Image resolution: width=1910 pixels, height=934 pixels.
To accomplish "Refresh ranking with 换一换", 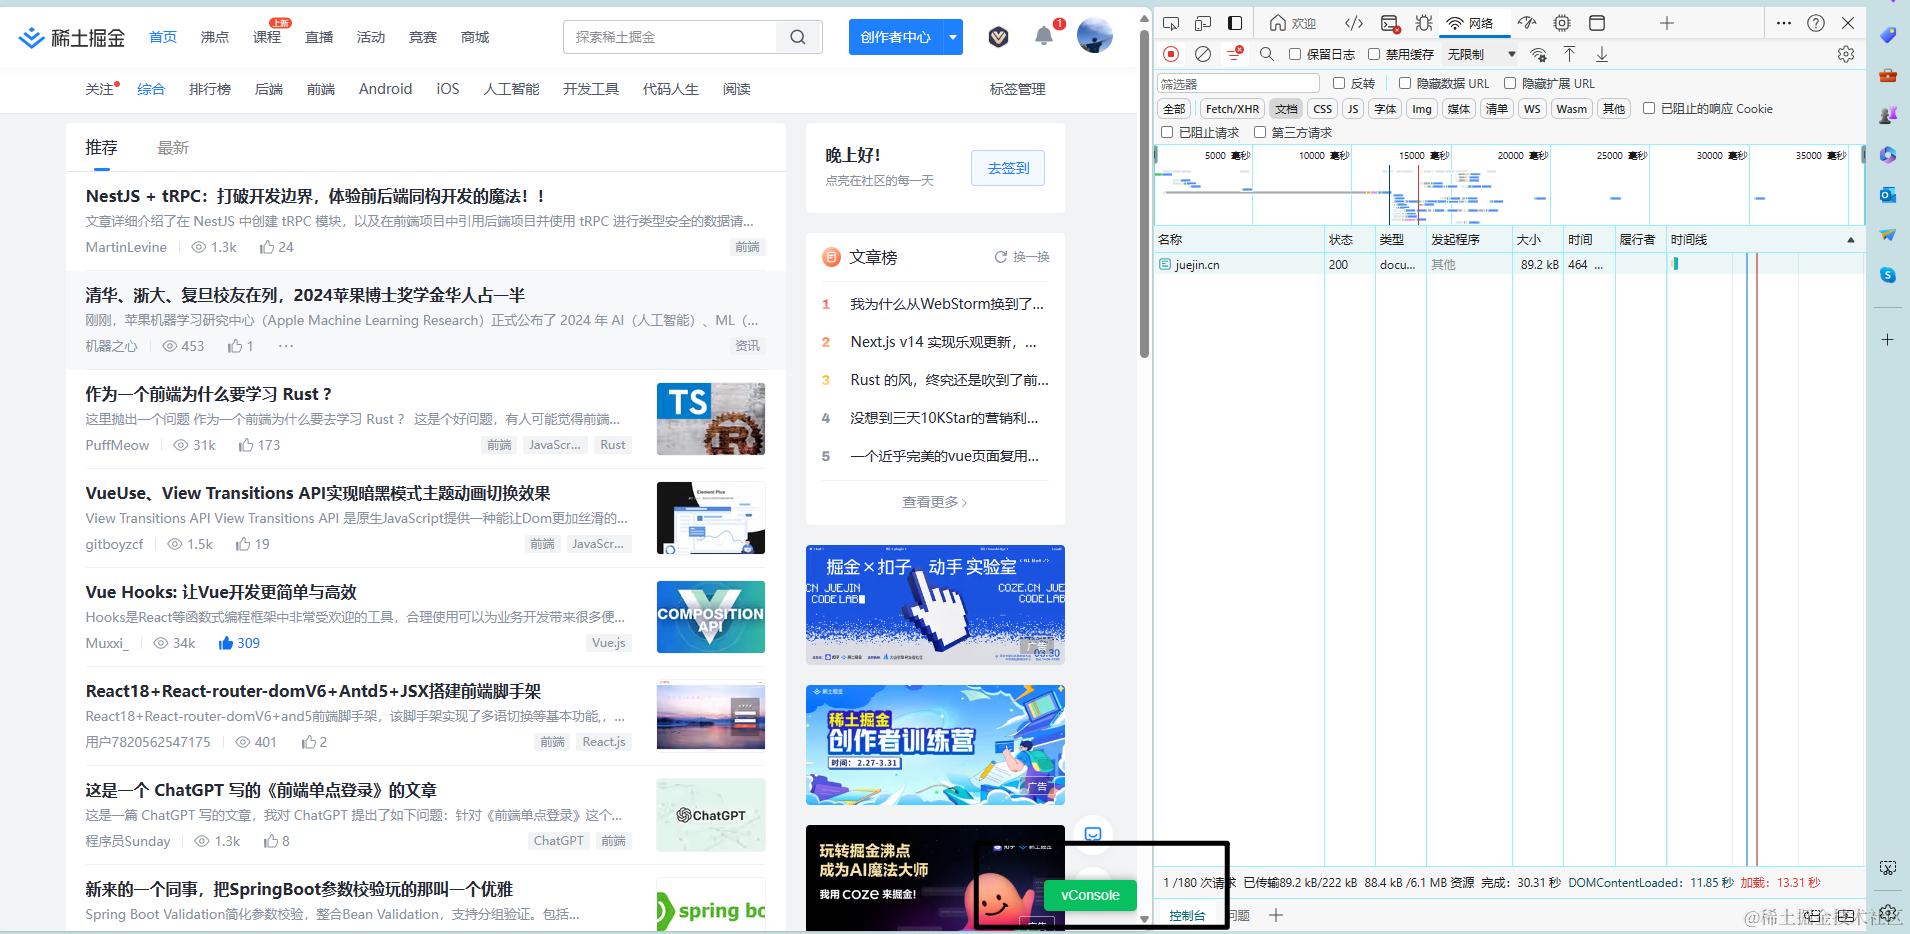I will (1022, 257).
